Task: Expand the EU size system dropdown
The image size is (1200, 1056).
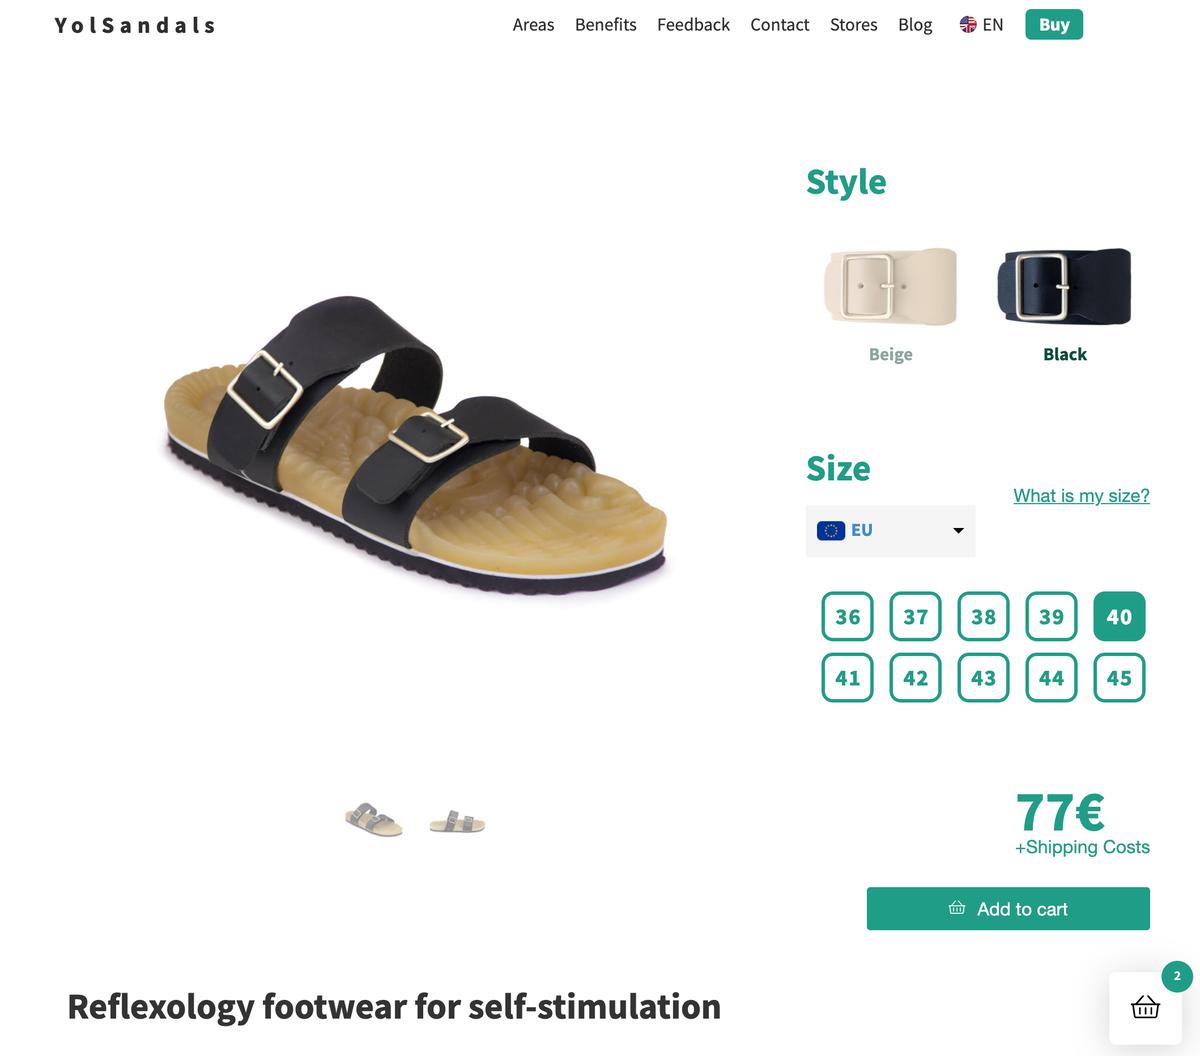Action: coord(890,531)
